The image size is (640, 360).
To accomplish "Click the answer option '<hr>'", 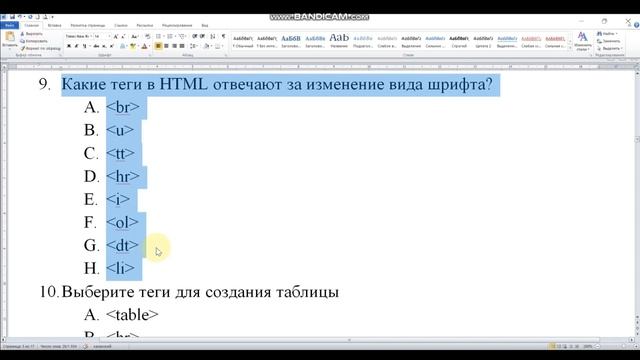I will [122, 176].
